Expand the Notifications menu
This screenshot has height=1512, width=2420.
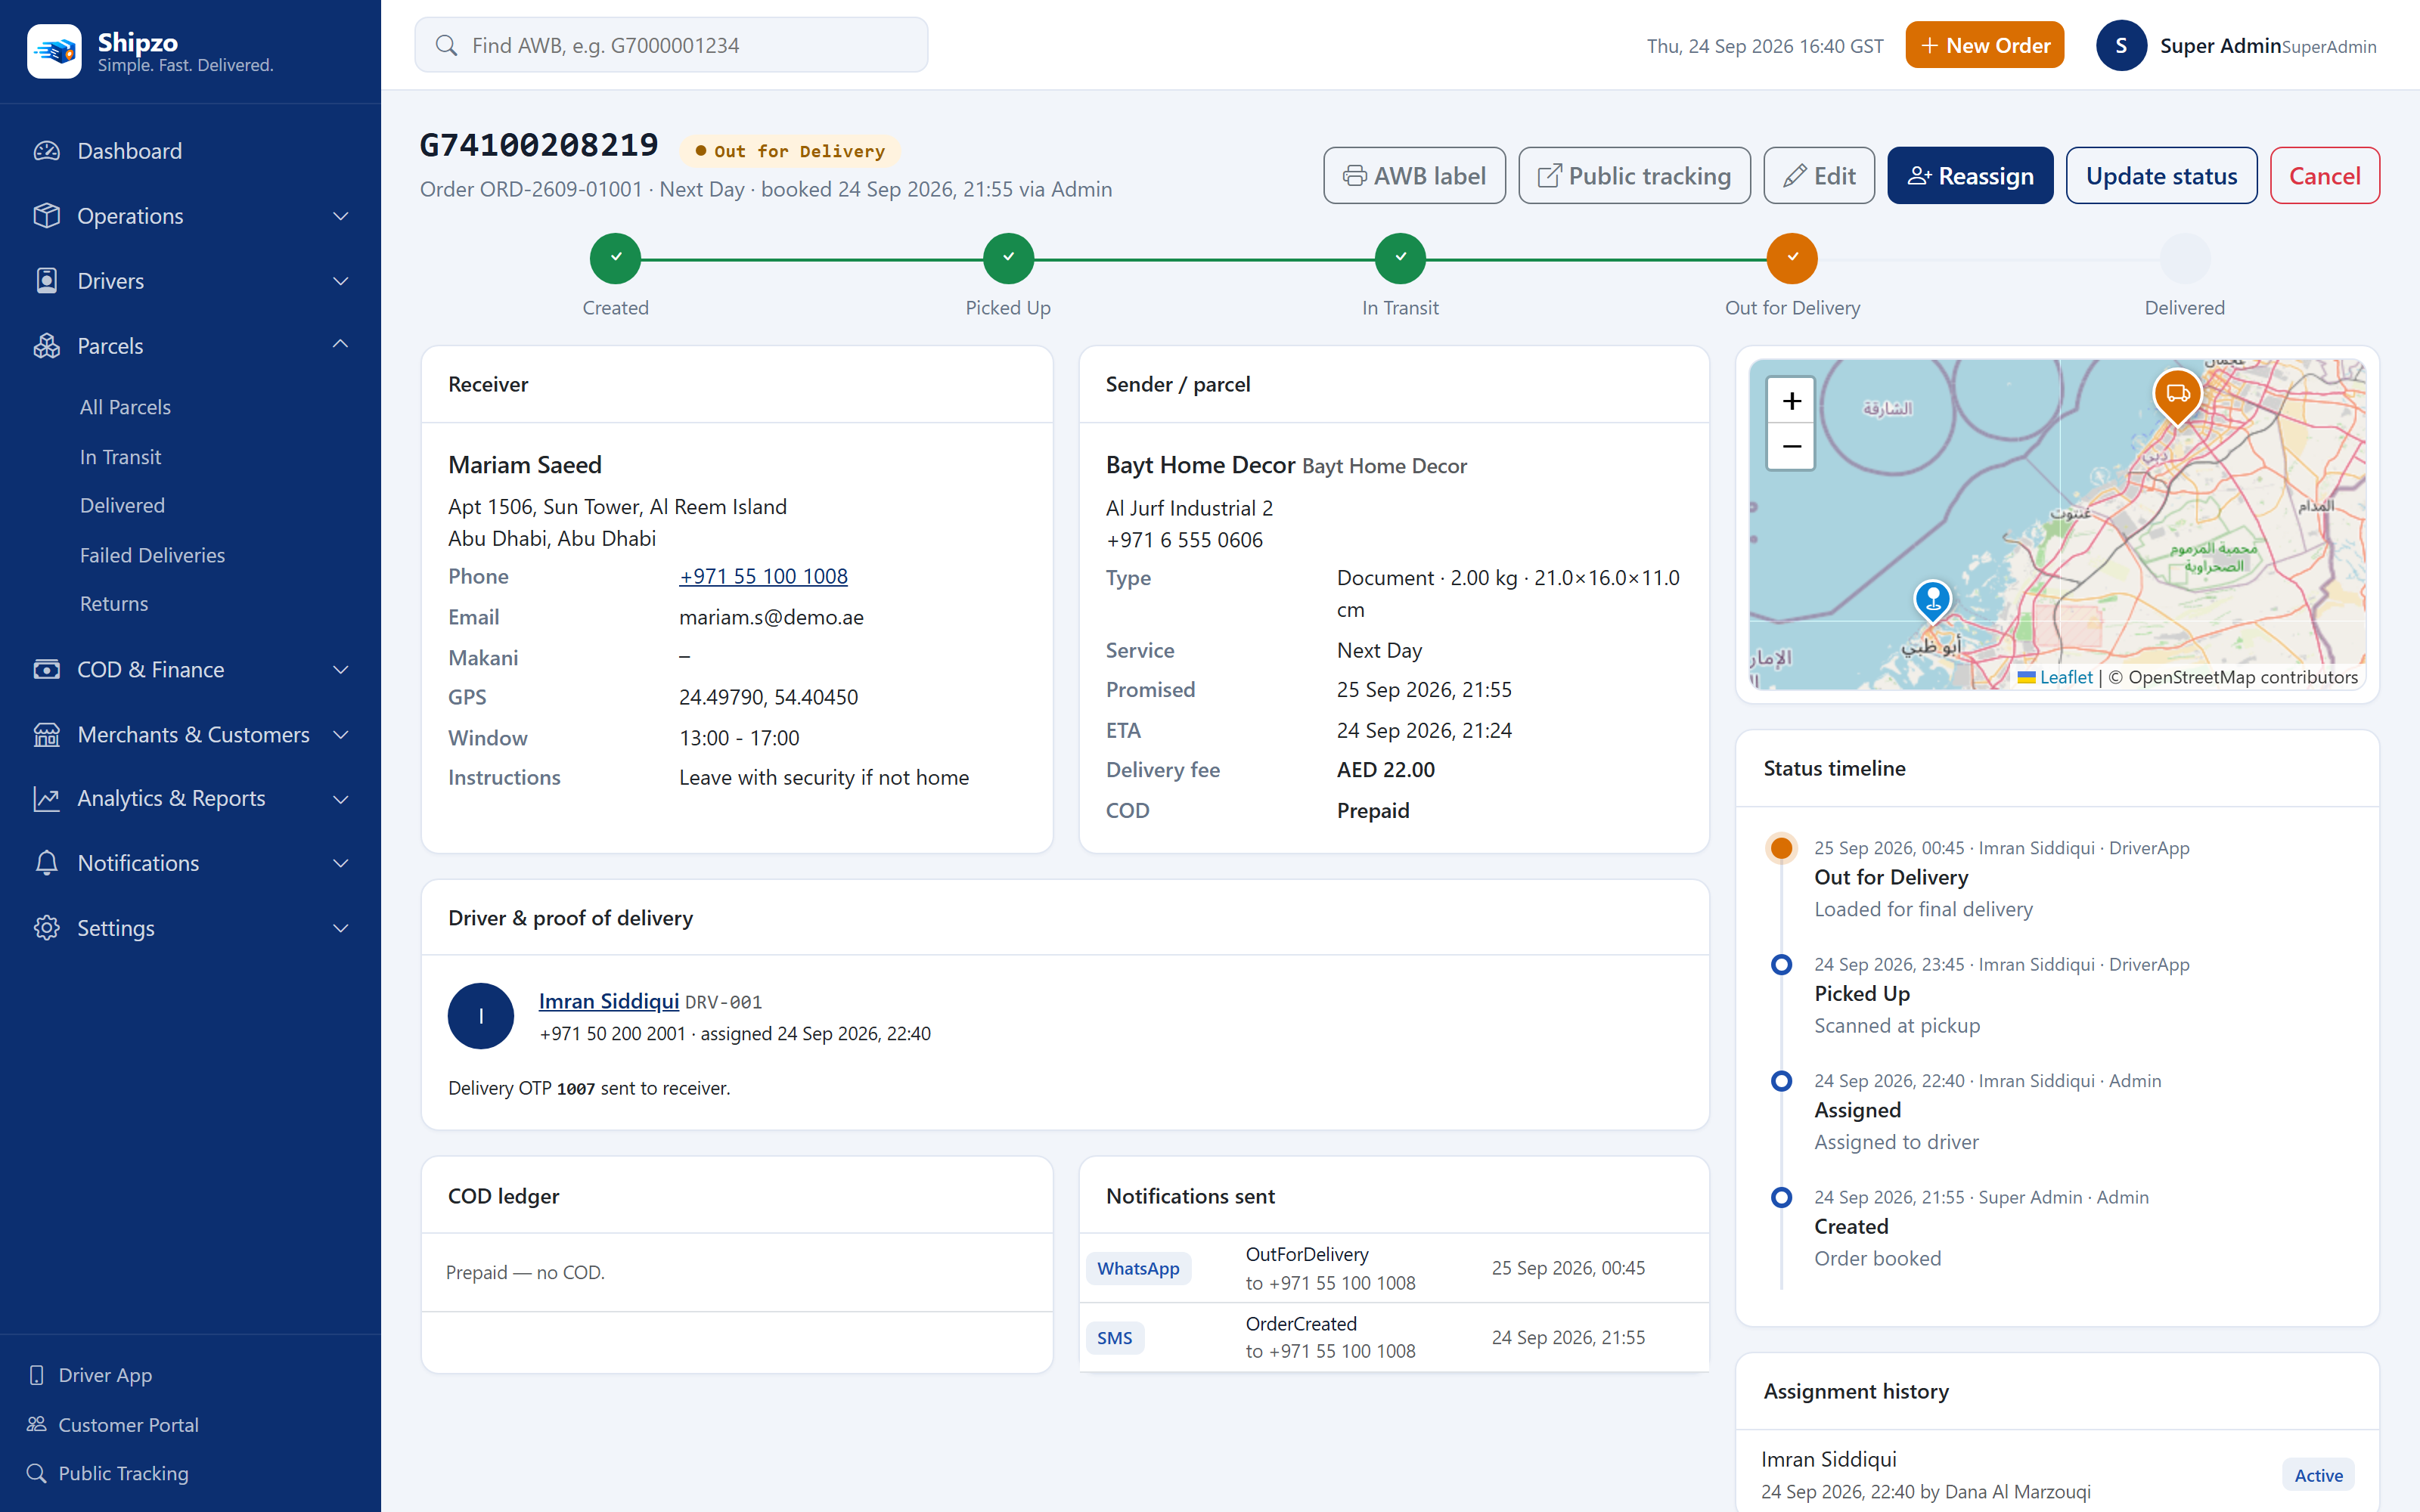(x=190, y=863)
